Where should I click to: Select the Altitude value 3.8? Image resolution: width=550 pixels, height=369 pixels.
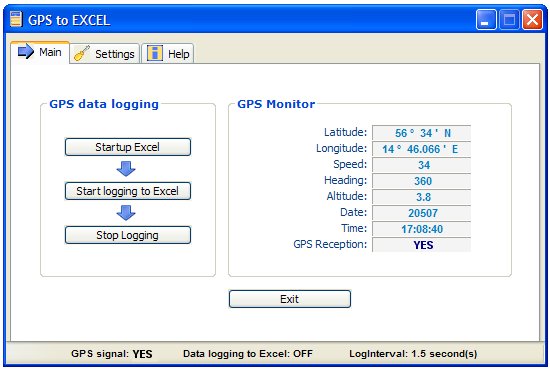pos(421,197)
